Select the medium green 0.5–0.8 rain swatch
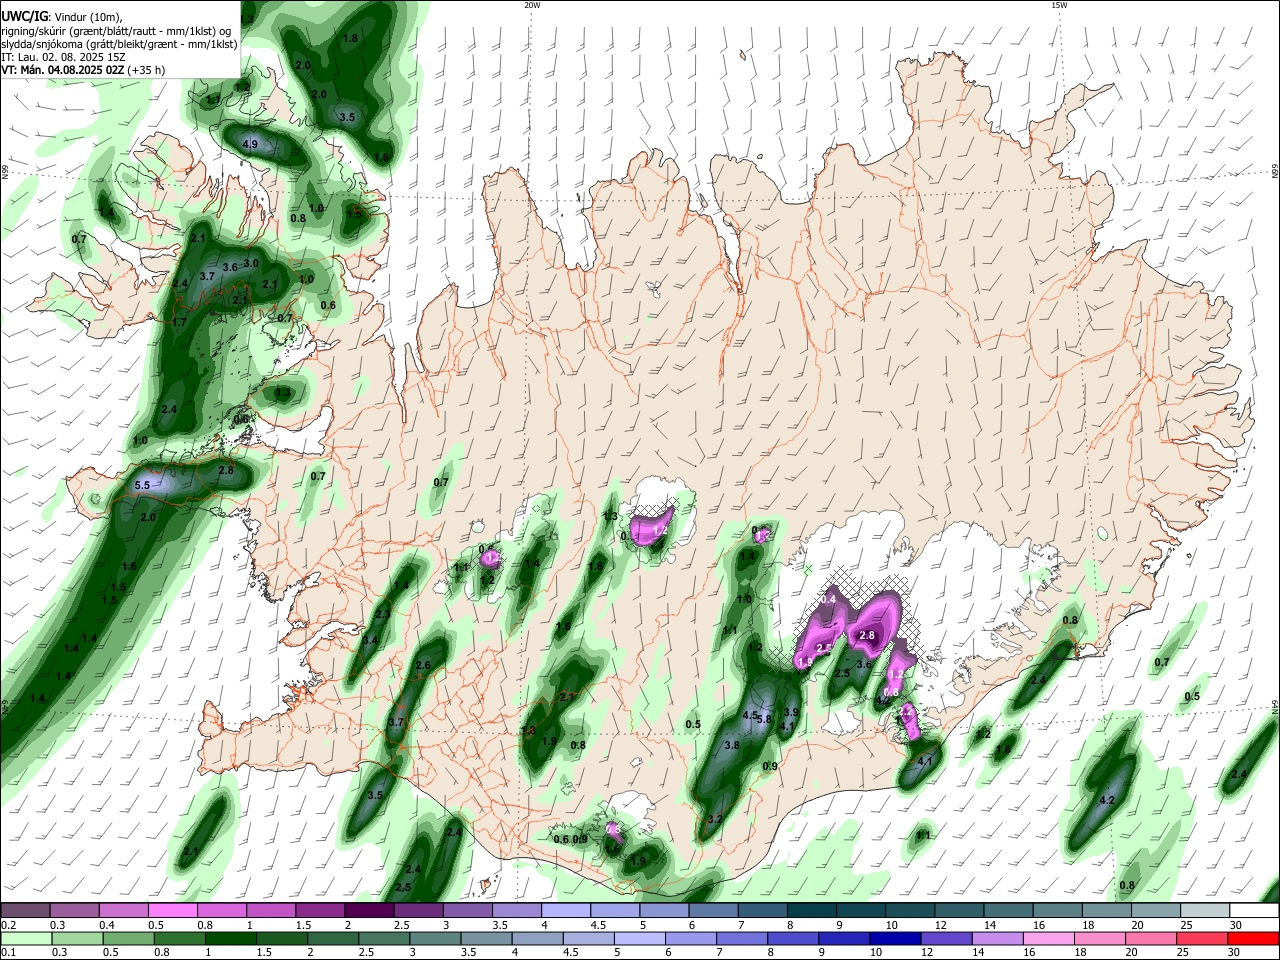The width and height of the screenshot is (1280, 960). tap(128, 938)
